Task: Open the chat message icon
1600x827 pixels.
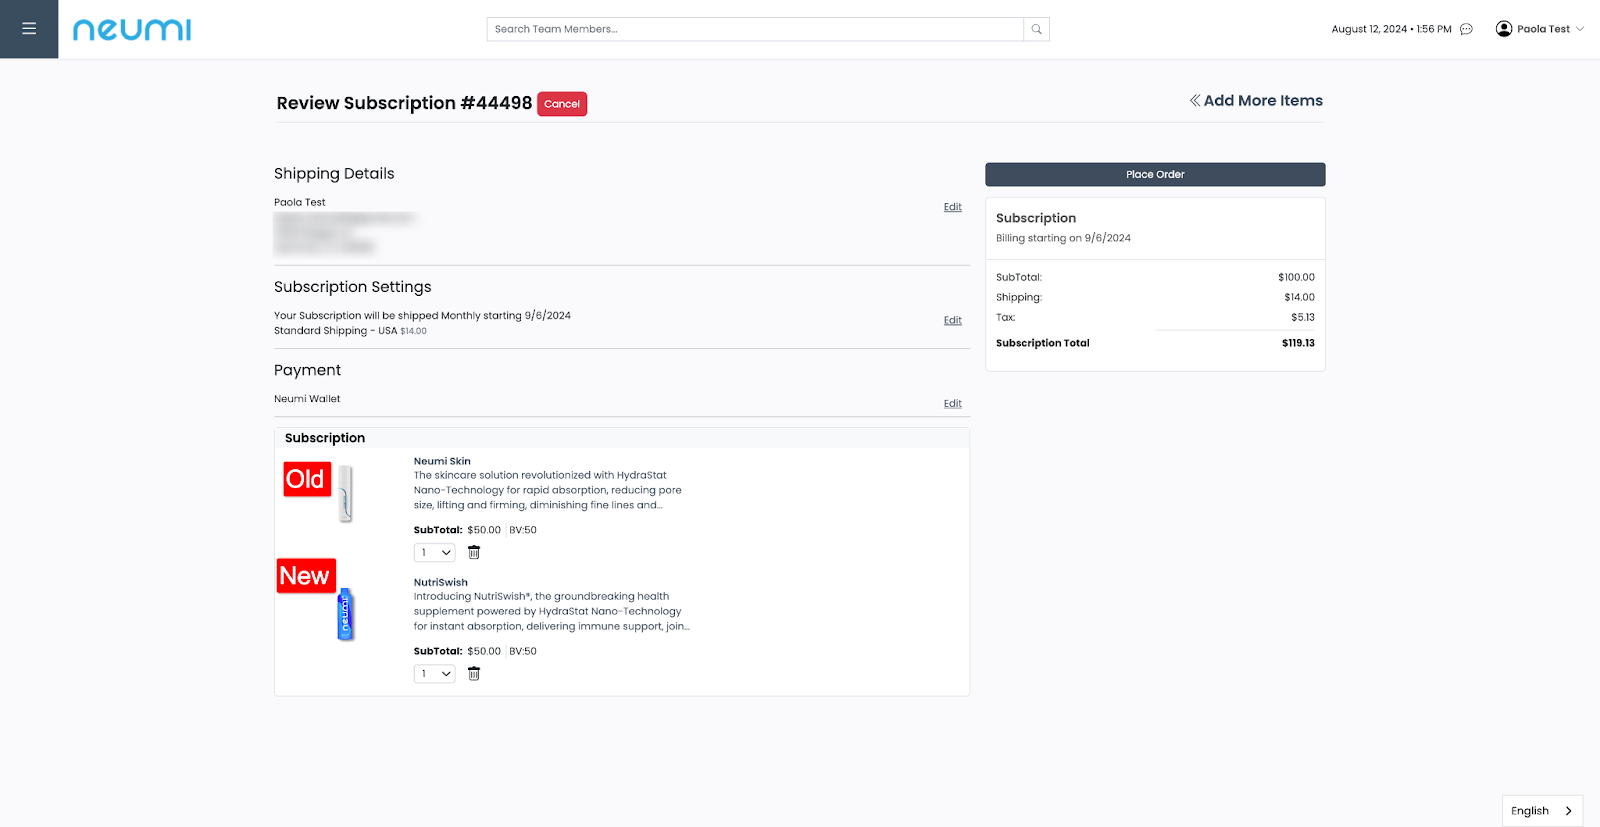Action: point(1466,29)
